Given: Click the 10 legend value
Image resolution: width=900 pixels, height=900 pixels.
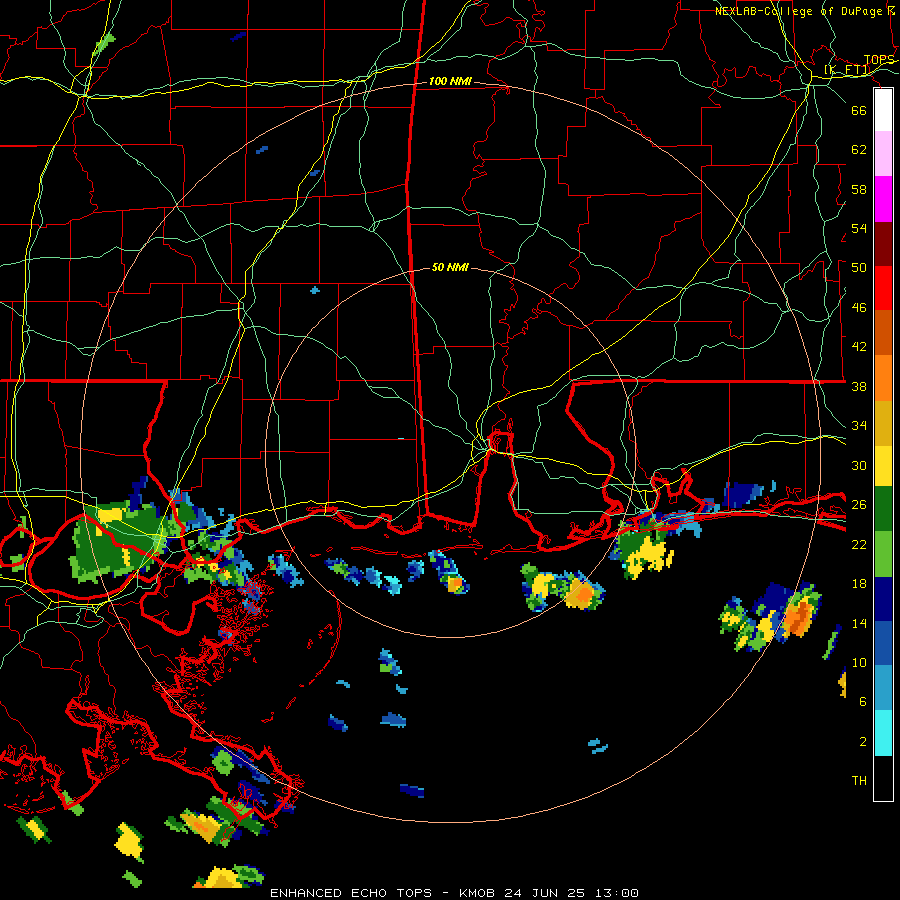Looking at the screenshot, I should [859, 662].
